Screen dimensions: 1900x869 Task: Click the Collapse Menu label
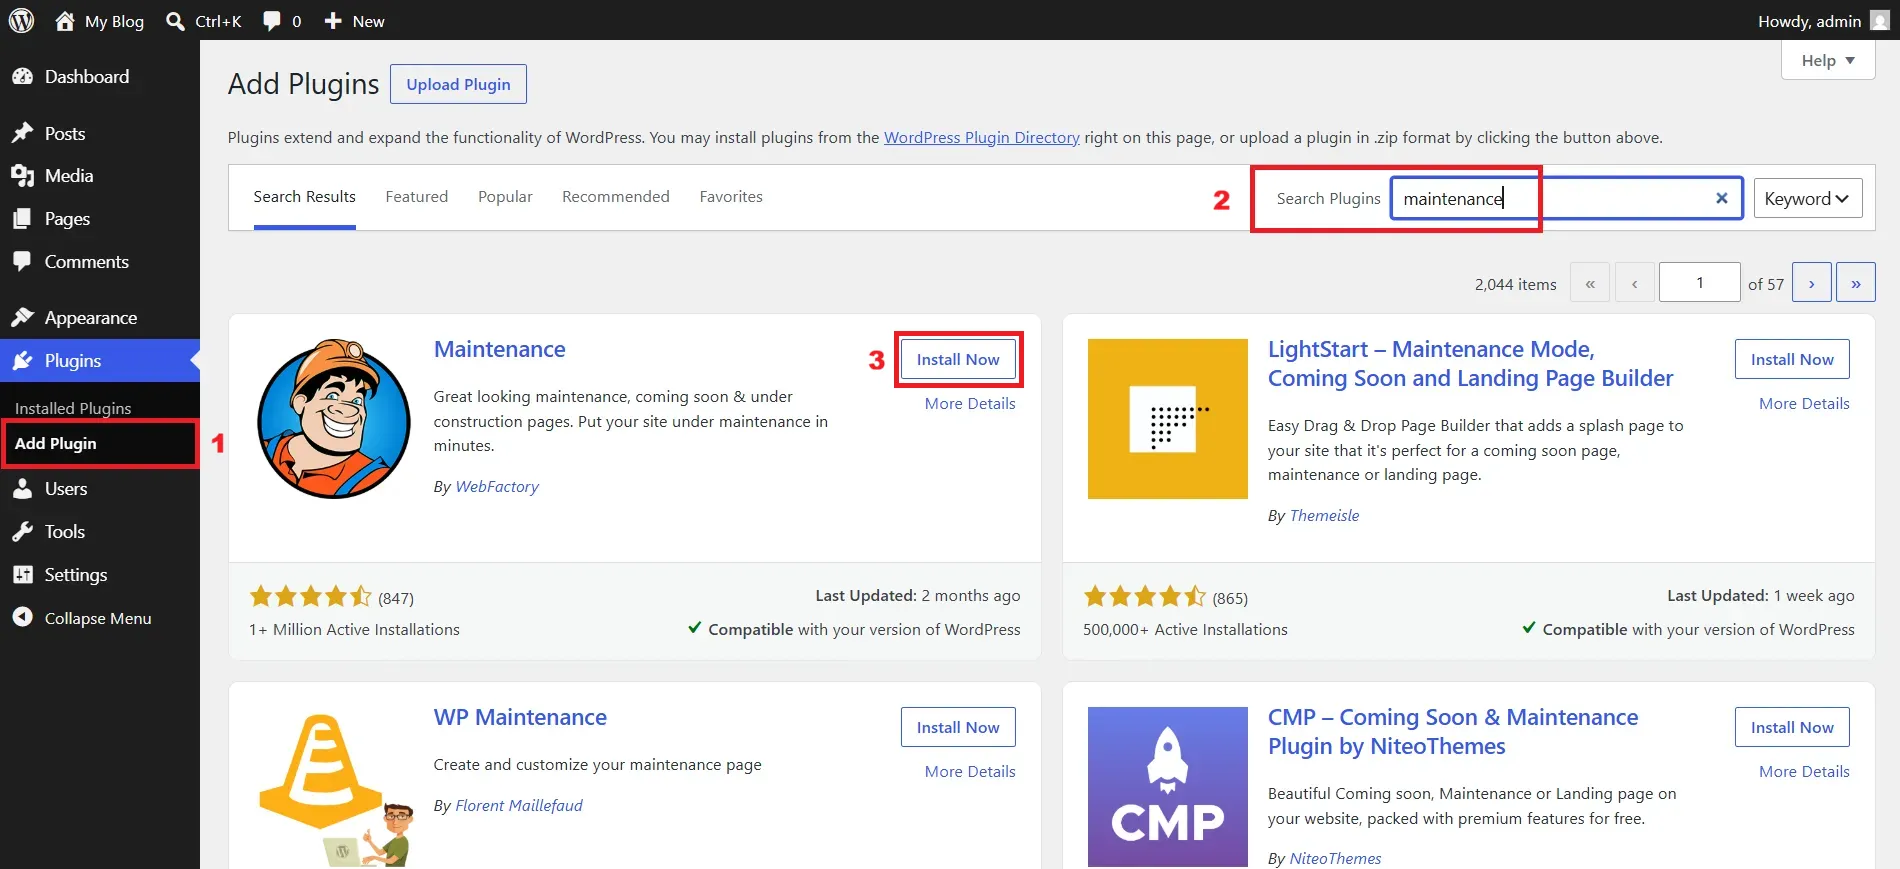click(x=98, y=618)
